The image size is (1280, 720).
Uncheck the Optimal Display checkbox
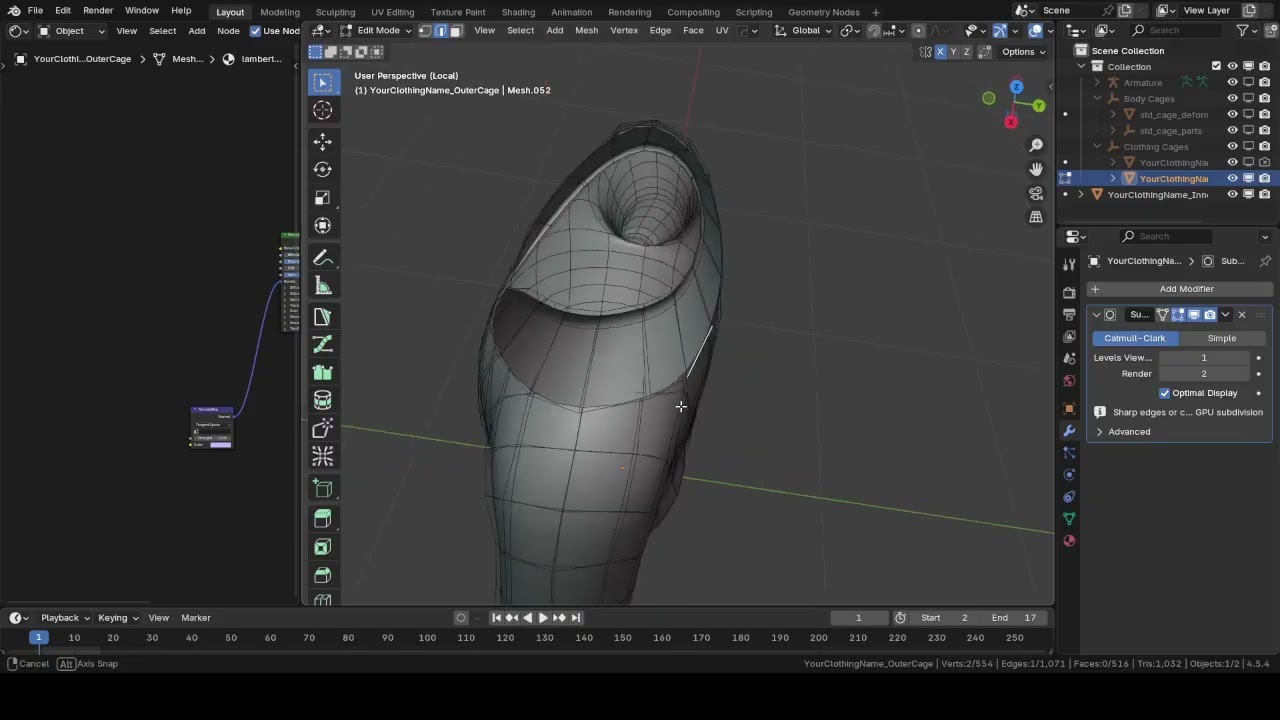tap(1164, 393)
